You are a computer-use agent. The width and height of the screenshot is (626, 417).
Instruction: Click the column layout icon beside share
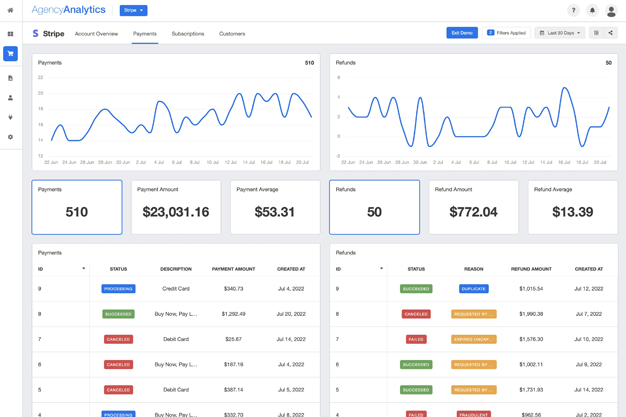point(596,33)
